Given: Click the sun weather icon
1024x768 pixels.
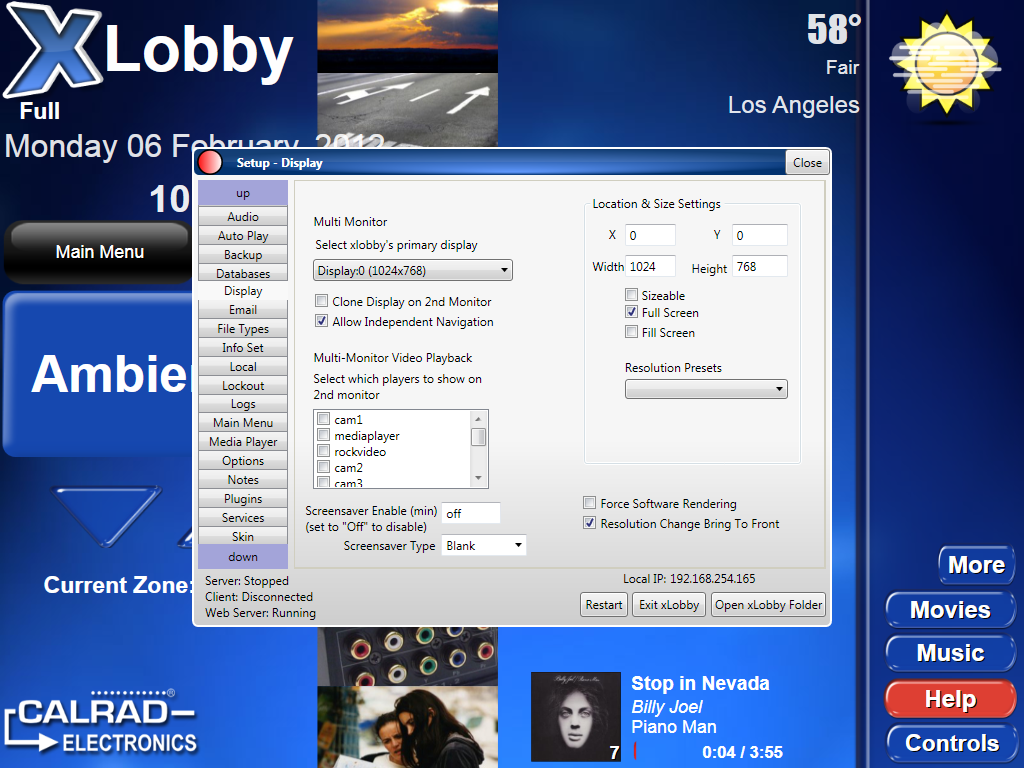Looking at the screenshot, I should (945, 65).
